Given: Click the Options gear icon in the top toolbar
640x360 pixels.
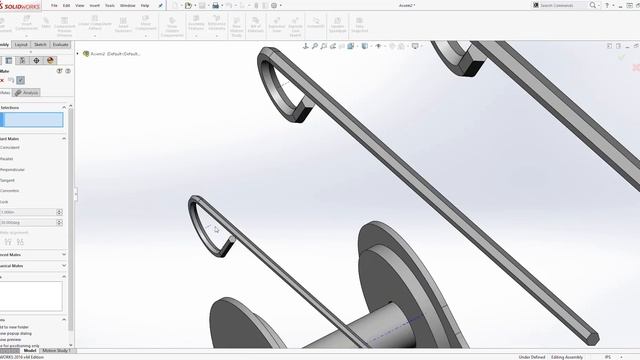Looking at the screenshot, I should click(x=274, y=5).
